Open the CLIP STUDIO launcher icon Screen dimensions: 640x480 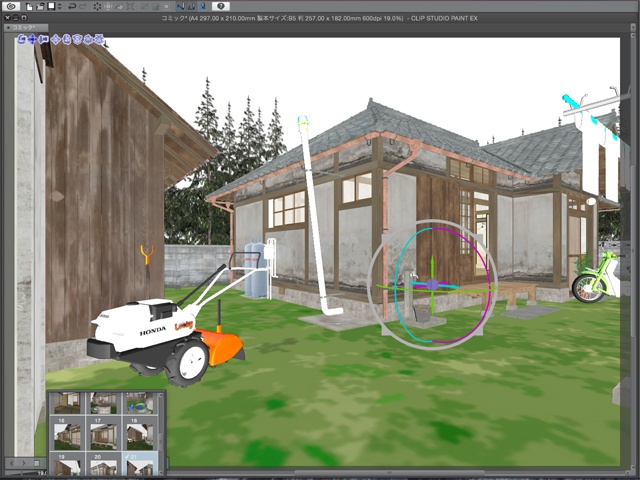[11, 6]
